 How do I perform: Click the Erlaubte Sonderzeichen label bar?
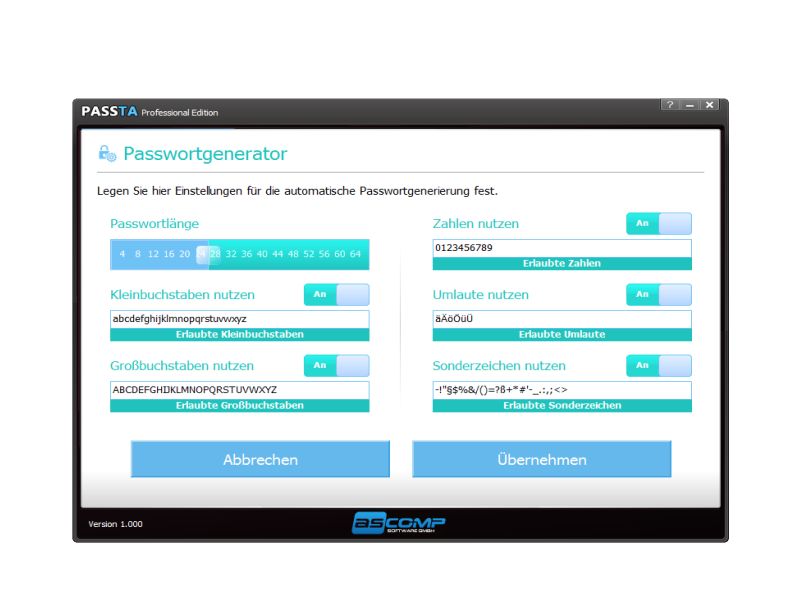pos(562,405)
